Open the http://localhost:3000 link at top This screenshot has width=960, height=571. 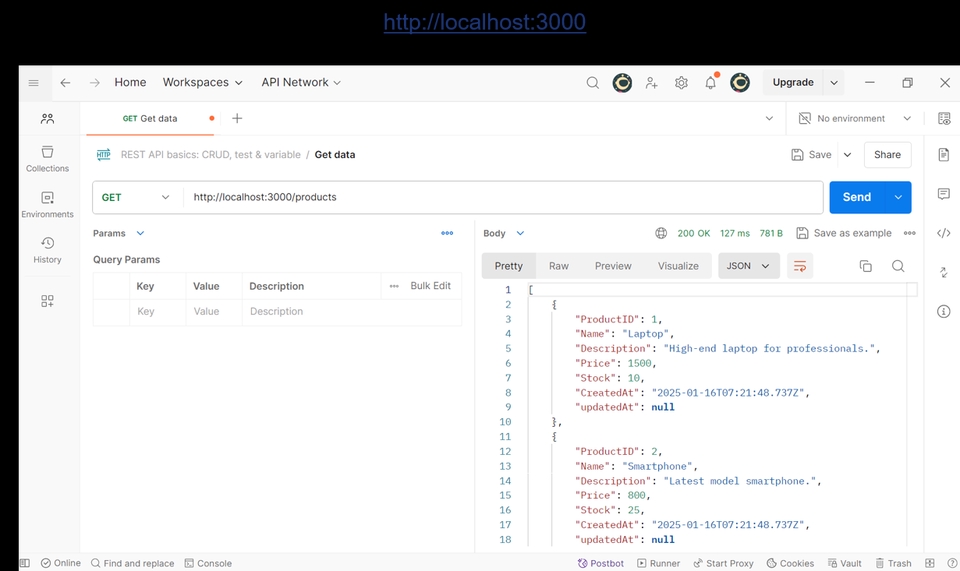(x=484, y=22)
